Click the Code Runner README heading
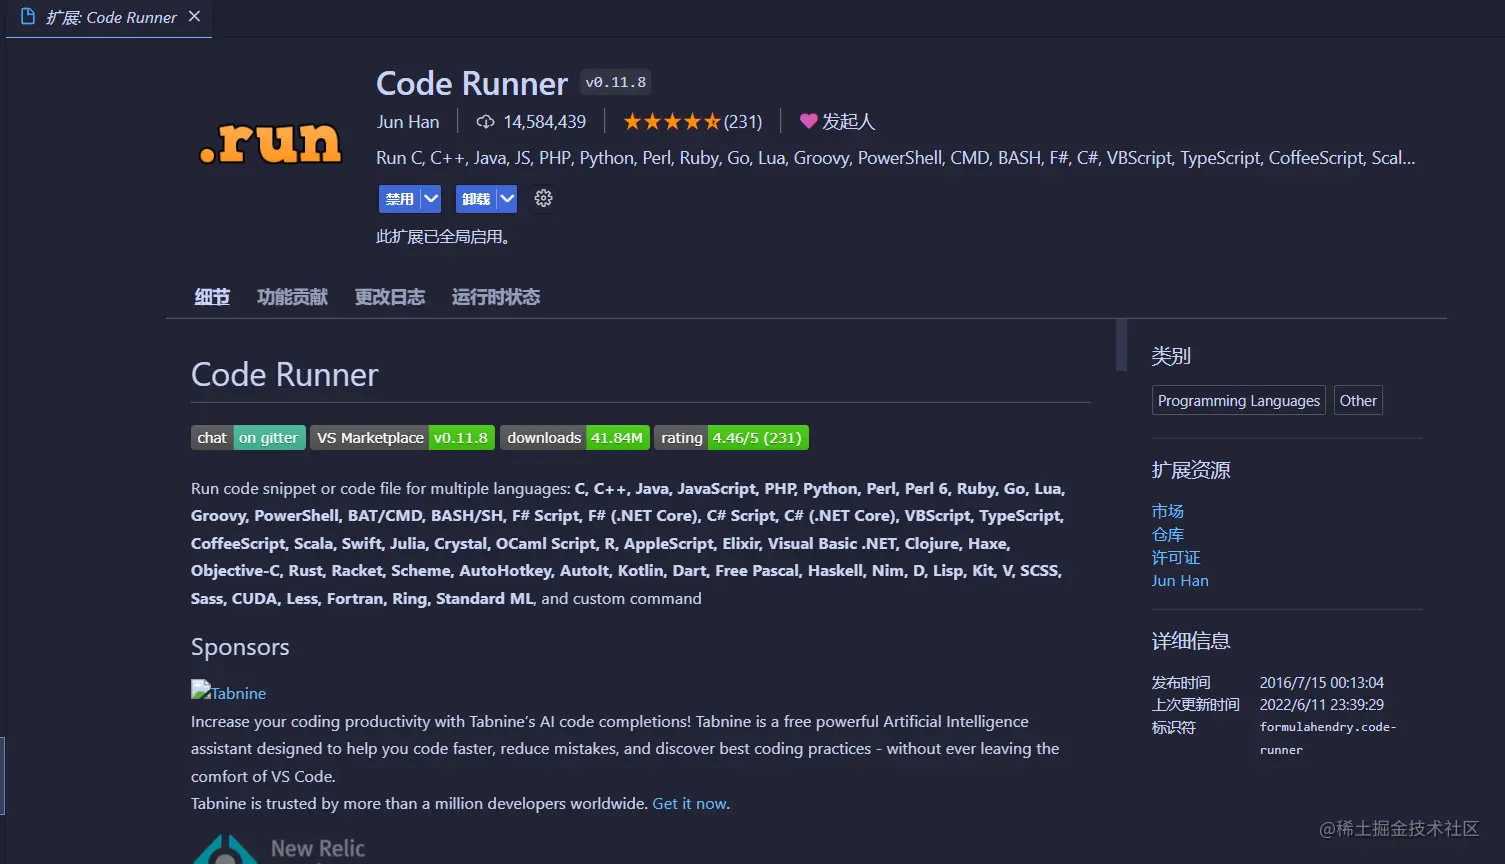Screen dimensions: 1505x864 coord(285,374)
